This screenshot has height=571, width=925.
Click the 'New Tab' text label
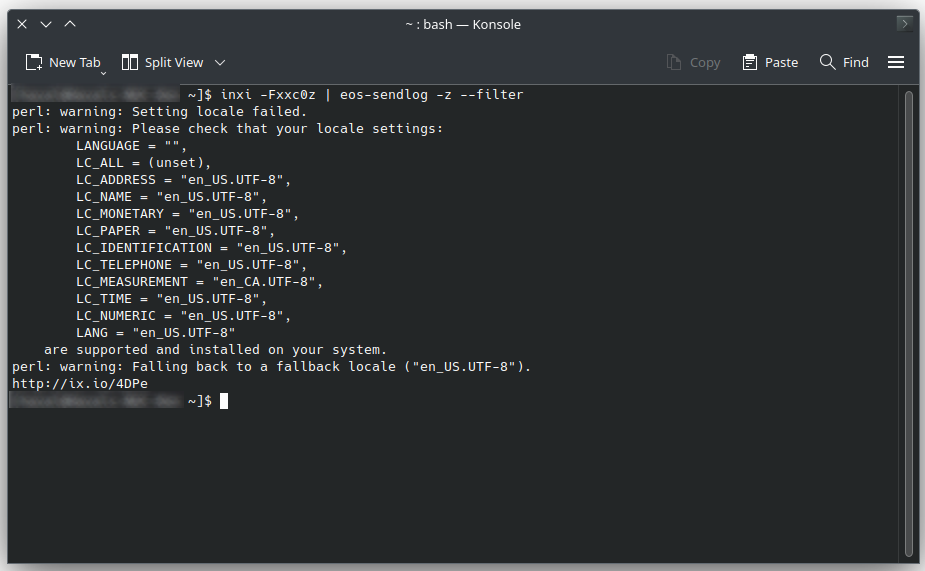pyautogui.click(x=75, y=63)
